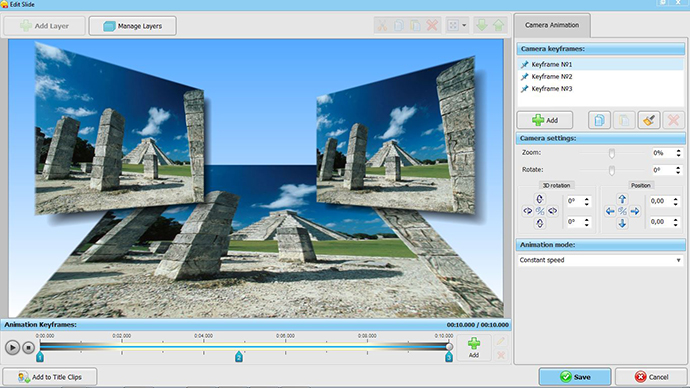Click the Cut scissors icon in toolbar
Viewport: 690px width, 388px height.
click(x=382, y=26)
